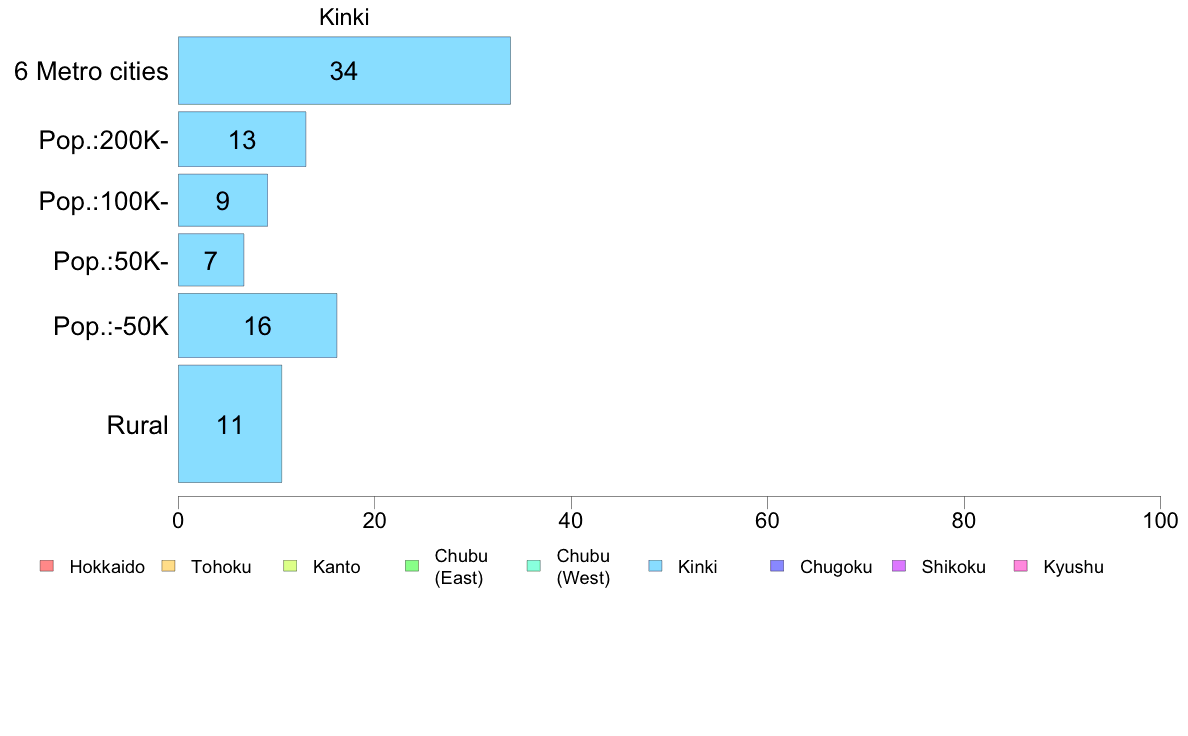Click the Shikoku legend label text
The height and width of the screenshot is (736, 1188).
coord(953,567)
